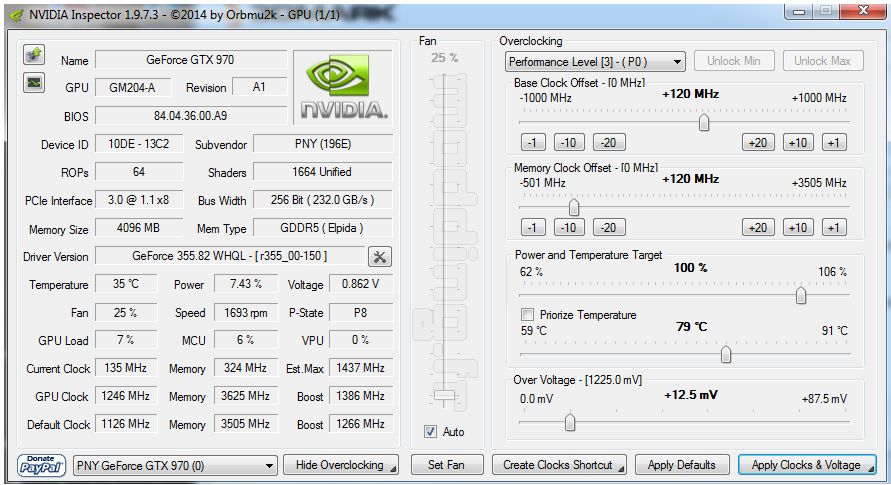Viewport: 891px width, 485px height.
Task: Click the P-State value P8
Action: 361,313
